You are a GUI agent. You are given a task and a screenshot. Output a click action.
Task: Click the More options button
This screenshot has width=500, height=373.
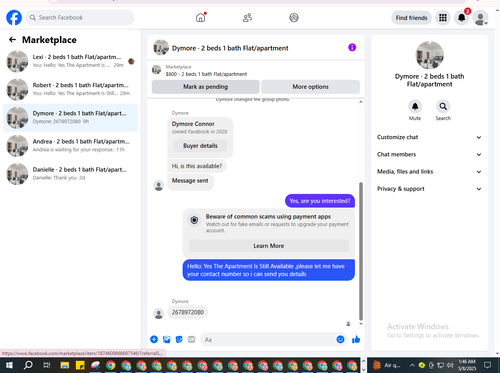[310, 87]
